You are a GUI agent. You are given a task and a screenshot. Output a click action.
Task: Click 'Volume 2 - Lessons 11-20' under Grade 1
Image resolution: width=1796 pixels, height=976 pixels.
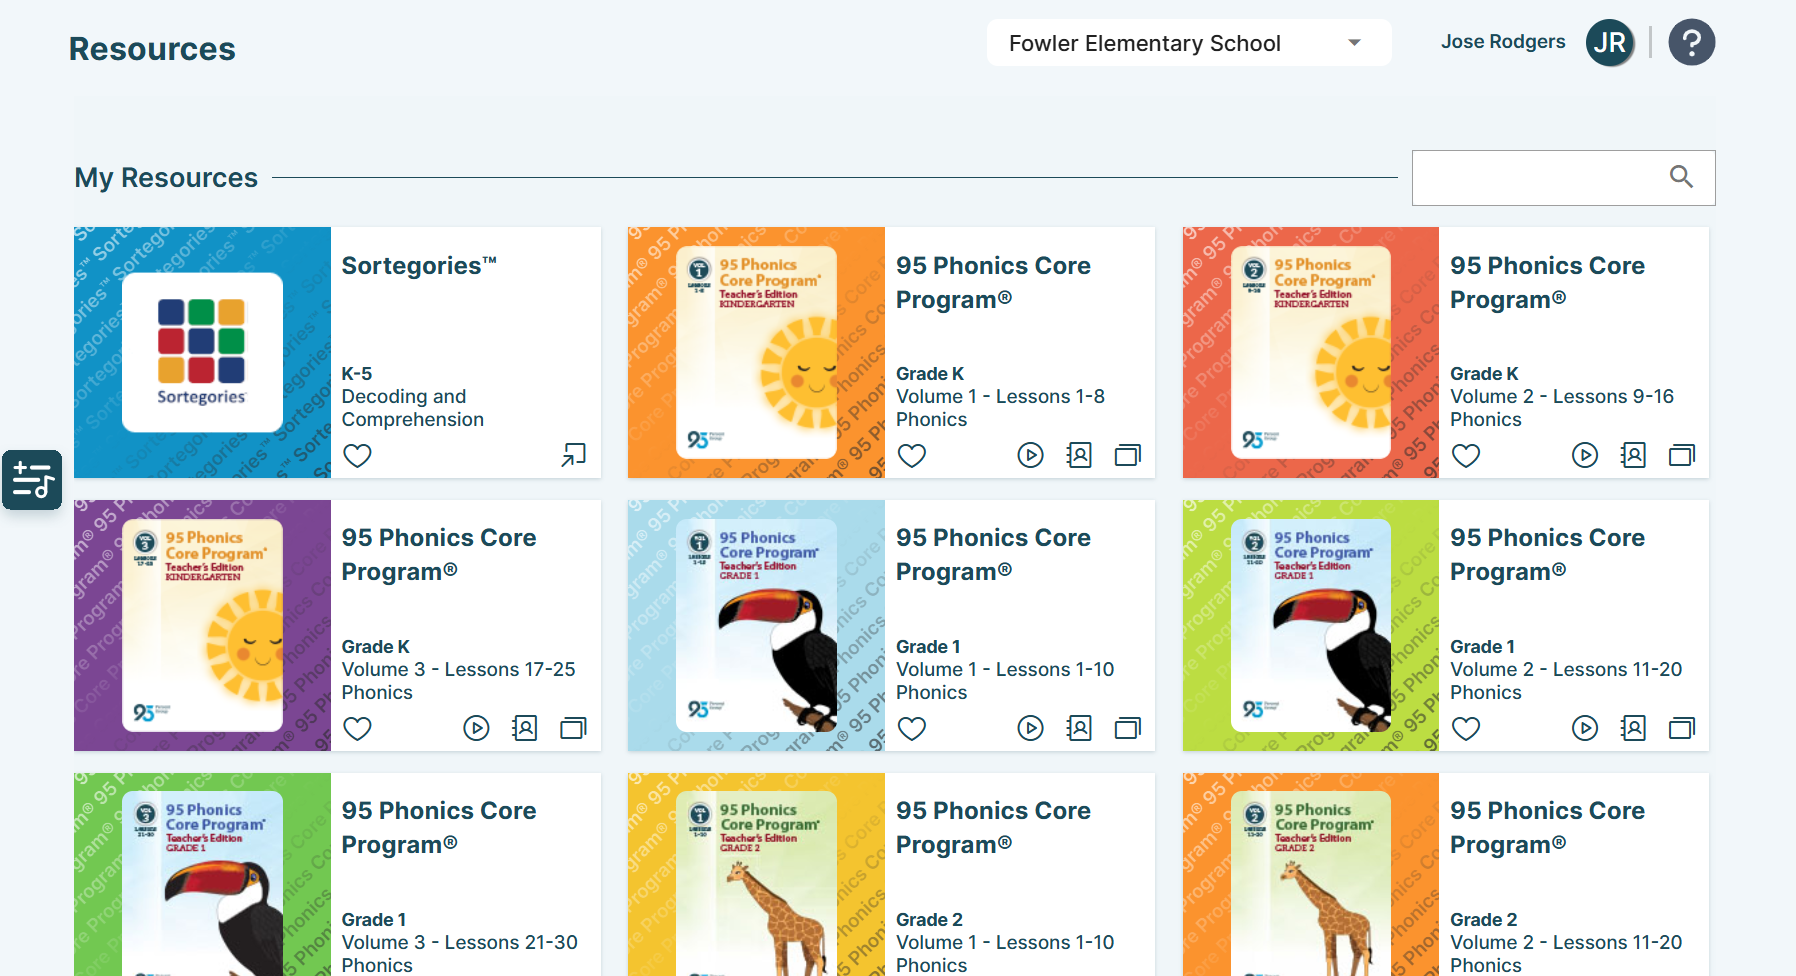(x=1566, y=669)
